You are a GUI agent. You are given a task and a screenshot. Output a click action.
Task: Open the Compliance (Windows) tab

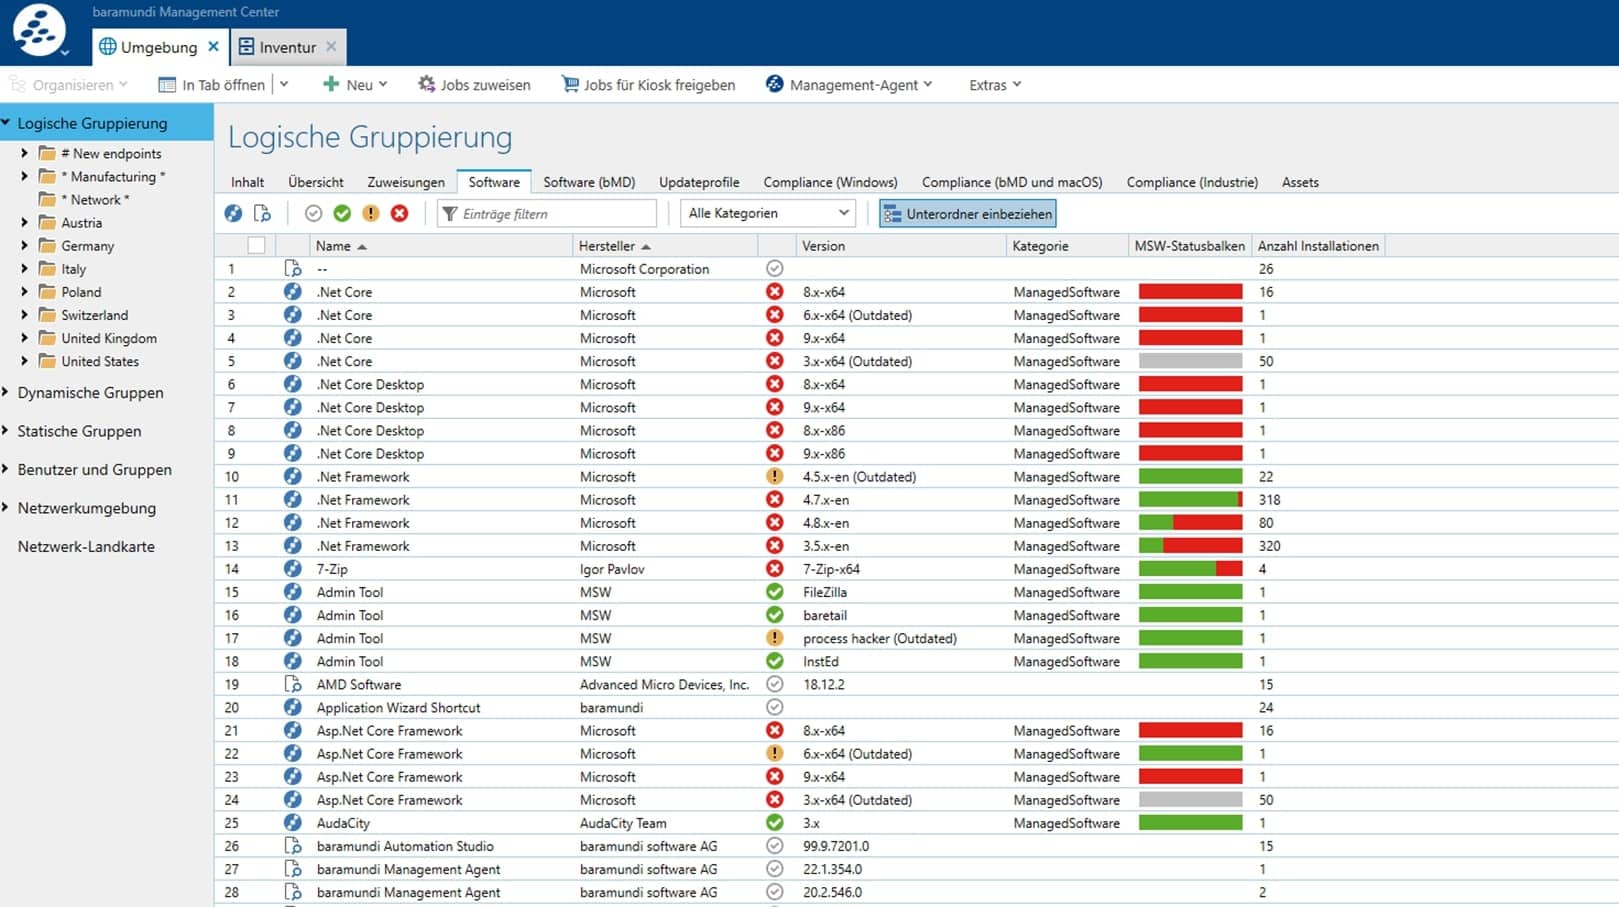click(x=830, y=182)
